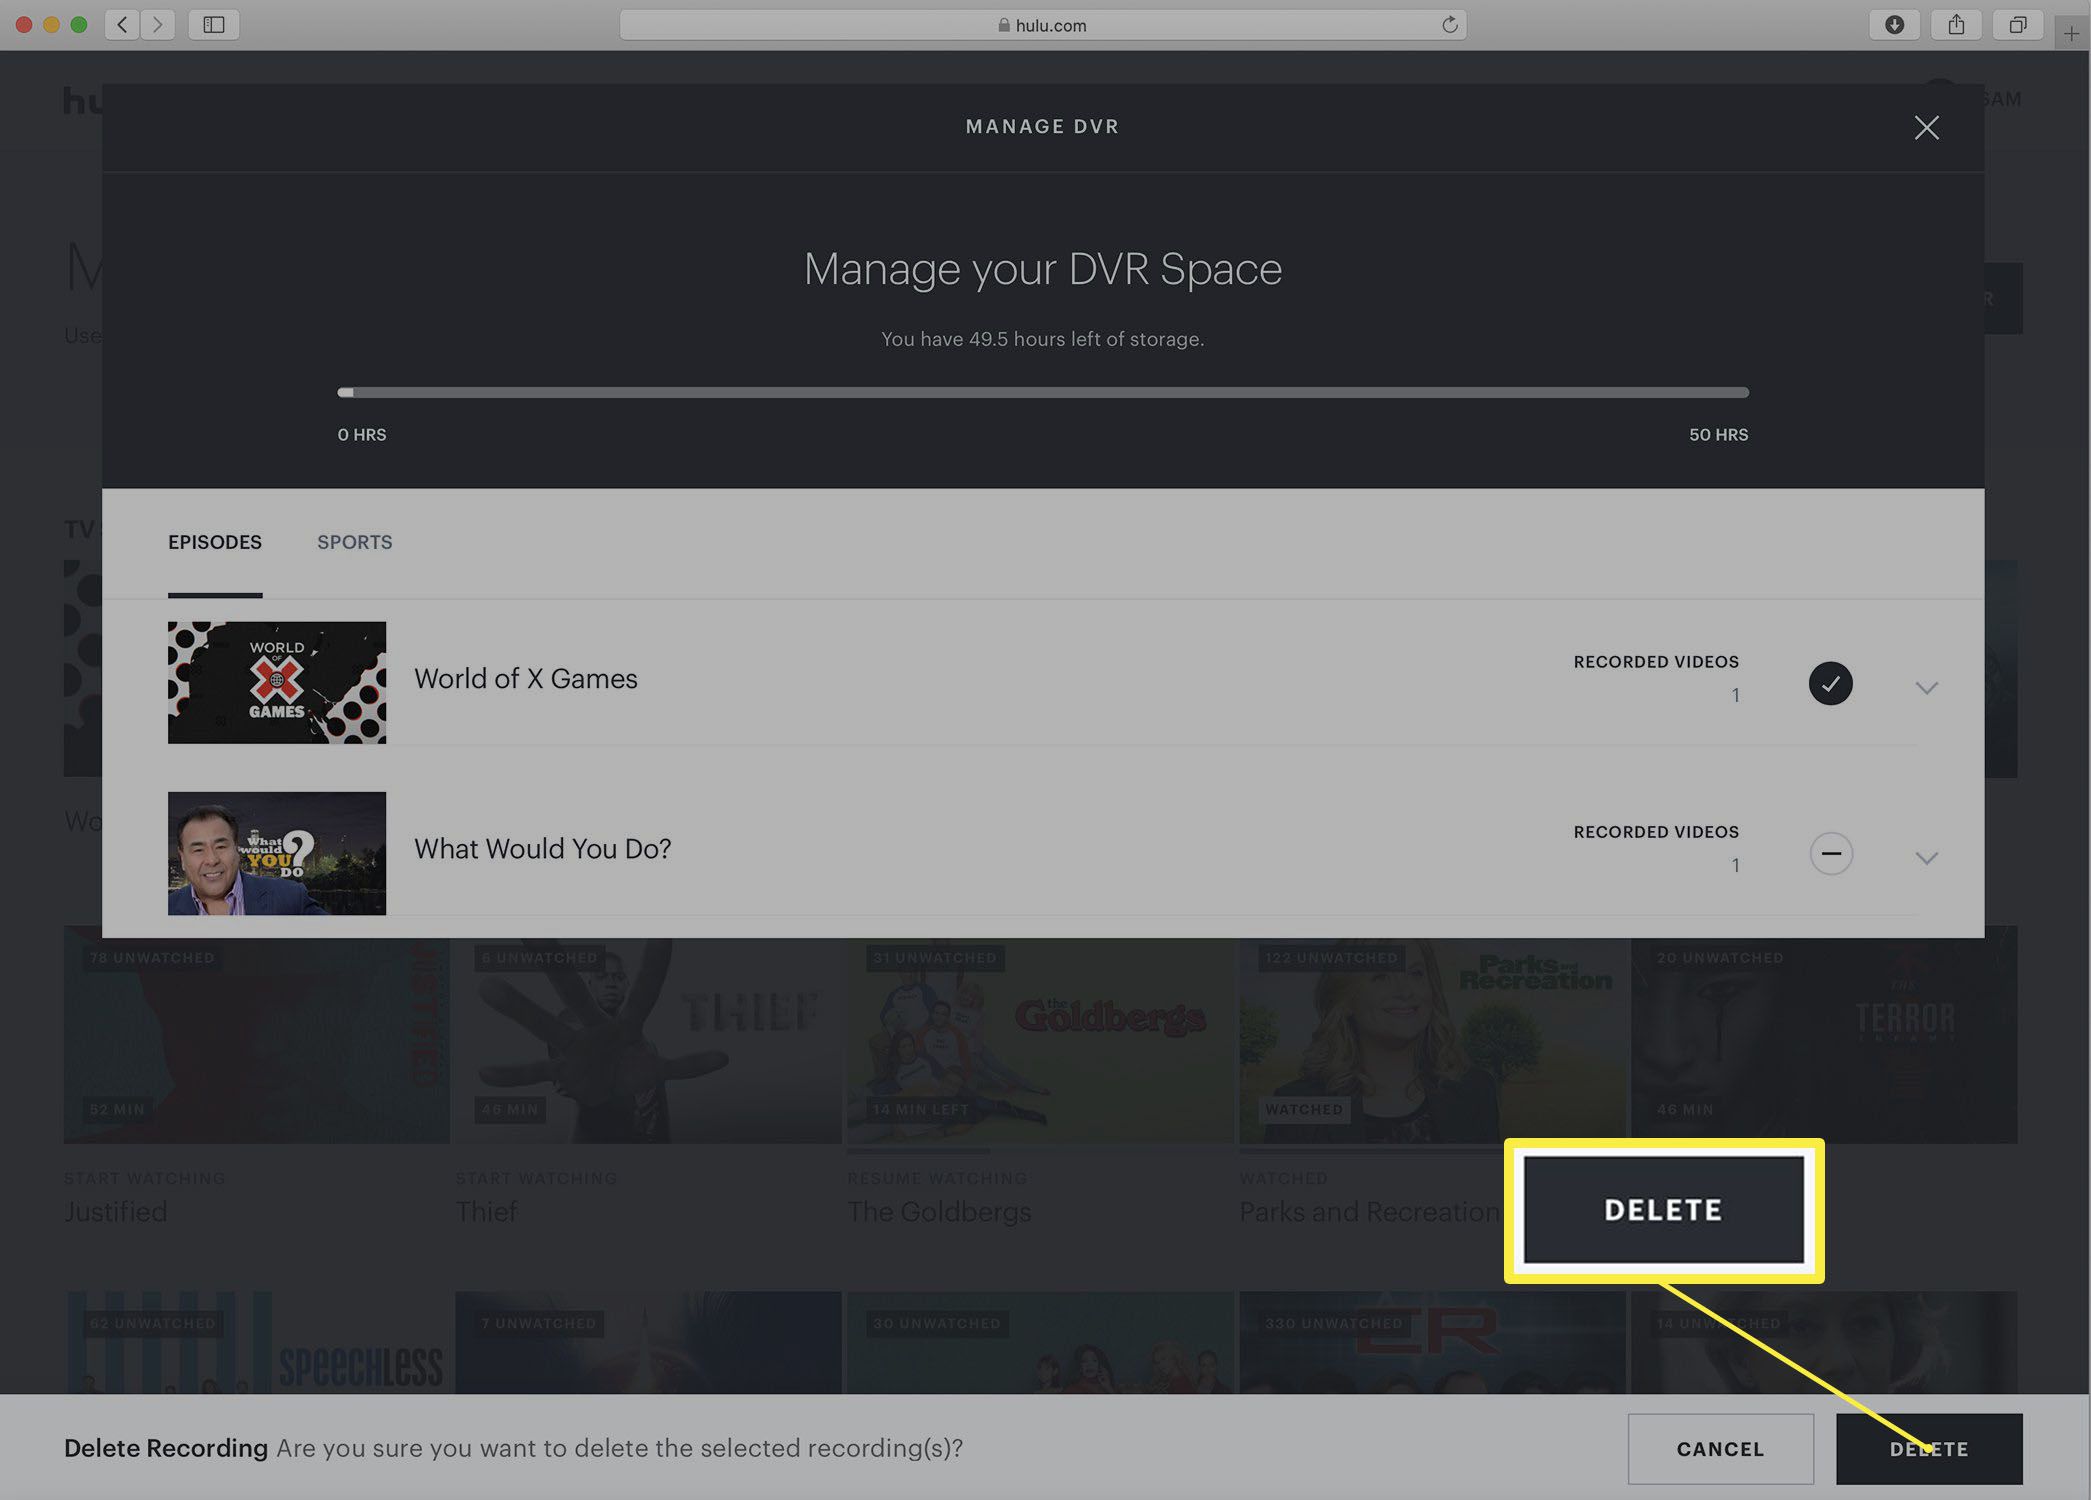
Task: Toggle What Would You Do? selection circle
Action: tap(1830, 854)
